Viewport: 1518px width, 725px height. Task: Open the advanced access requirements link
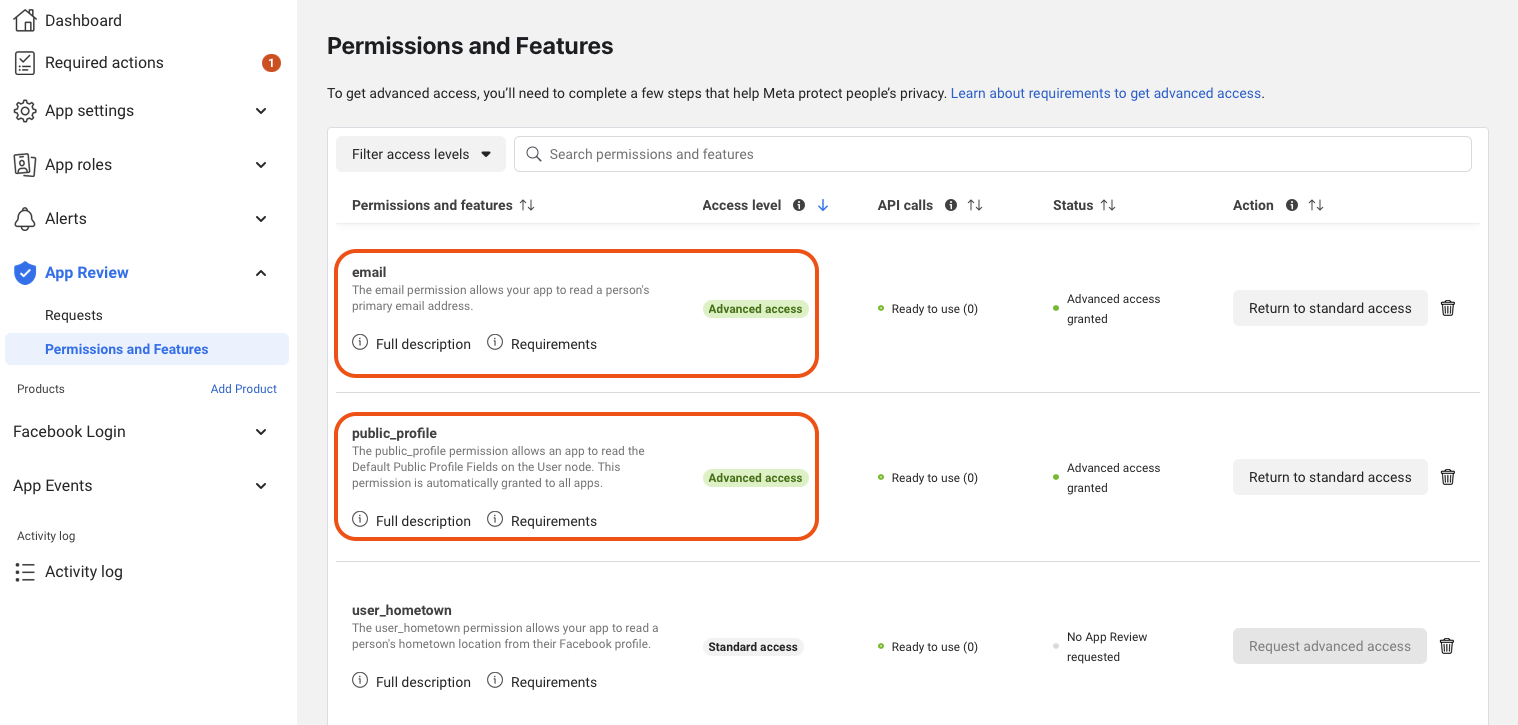[1106, 93]
